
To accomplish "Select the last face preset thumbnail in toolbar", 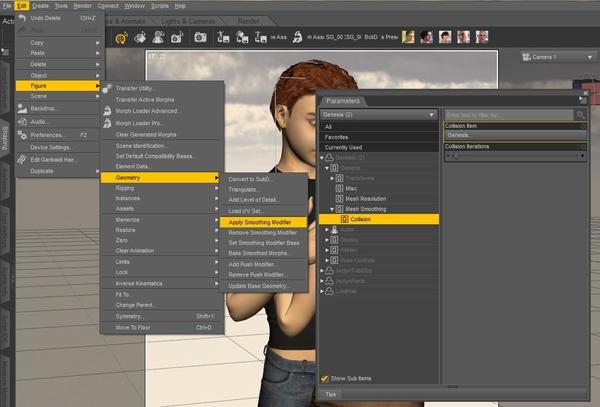I will point(482,37).
